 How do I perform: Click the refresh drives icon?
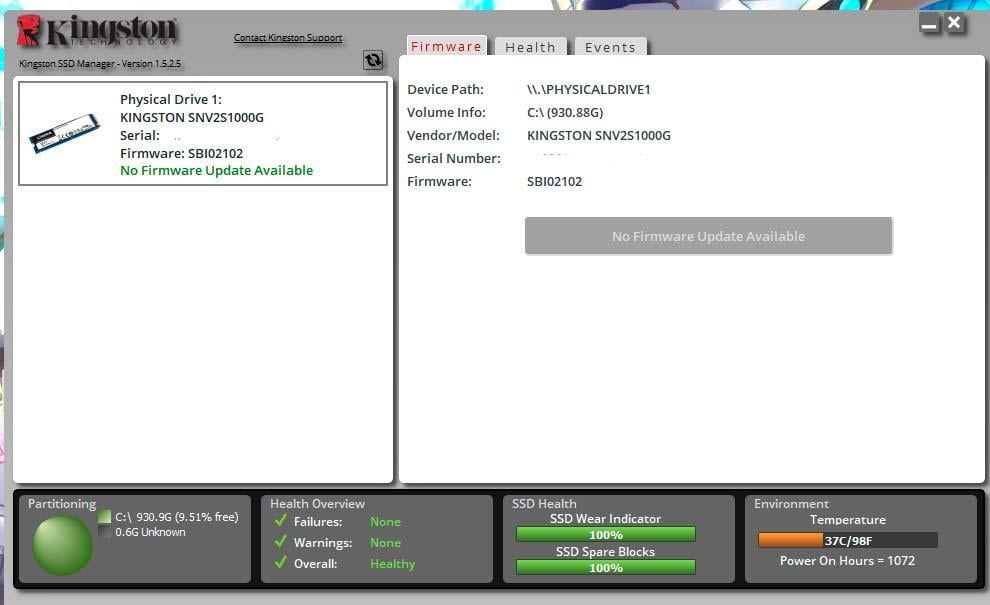pyautogui.click(x=373, y=60)
